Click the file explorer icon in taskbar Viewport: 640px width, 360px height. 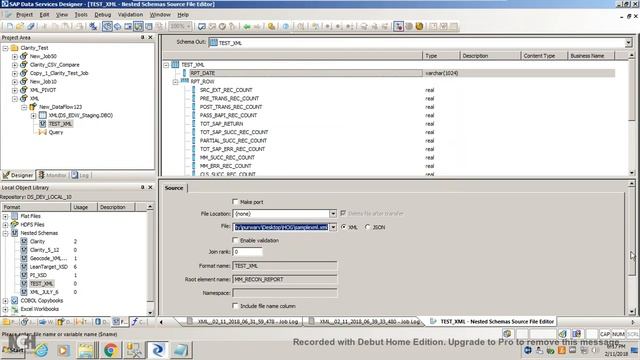[x=87, y=350]
